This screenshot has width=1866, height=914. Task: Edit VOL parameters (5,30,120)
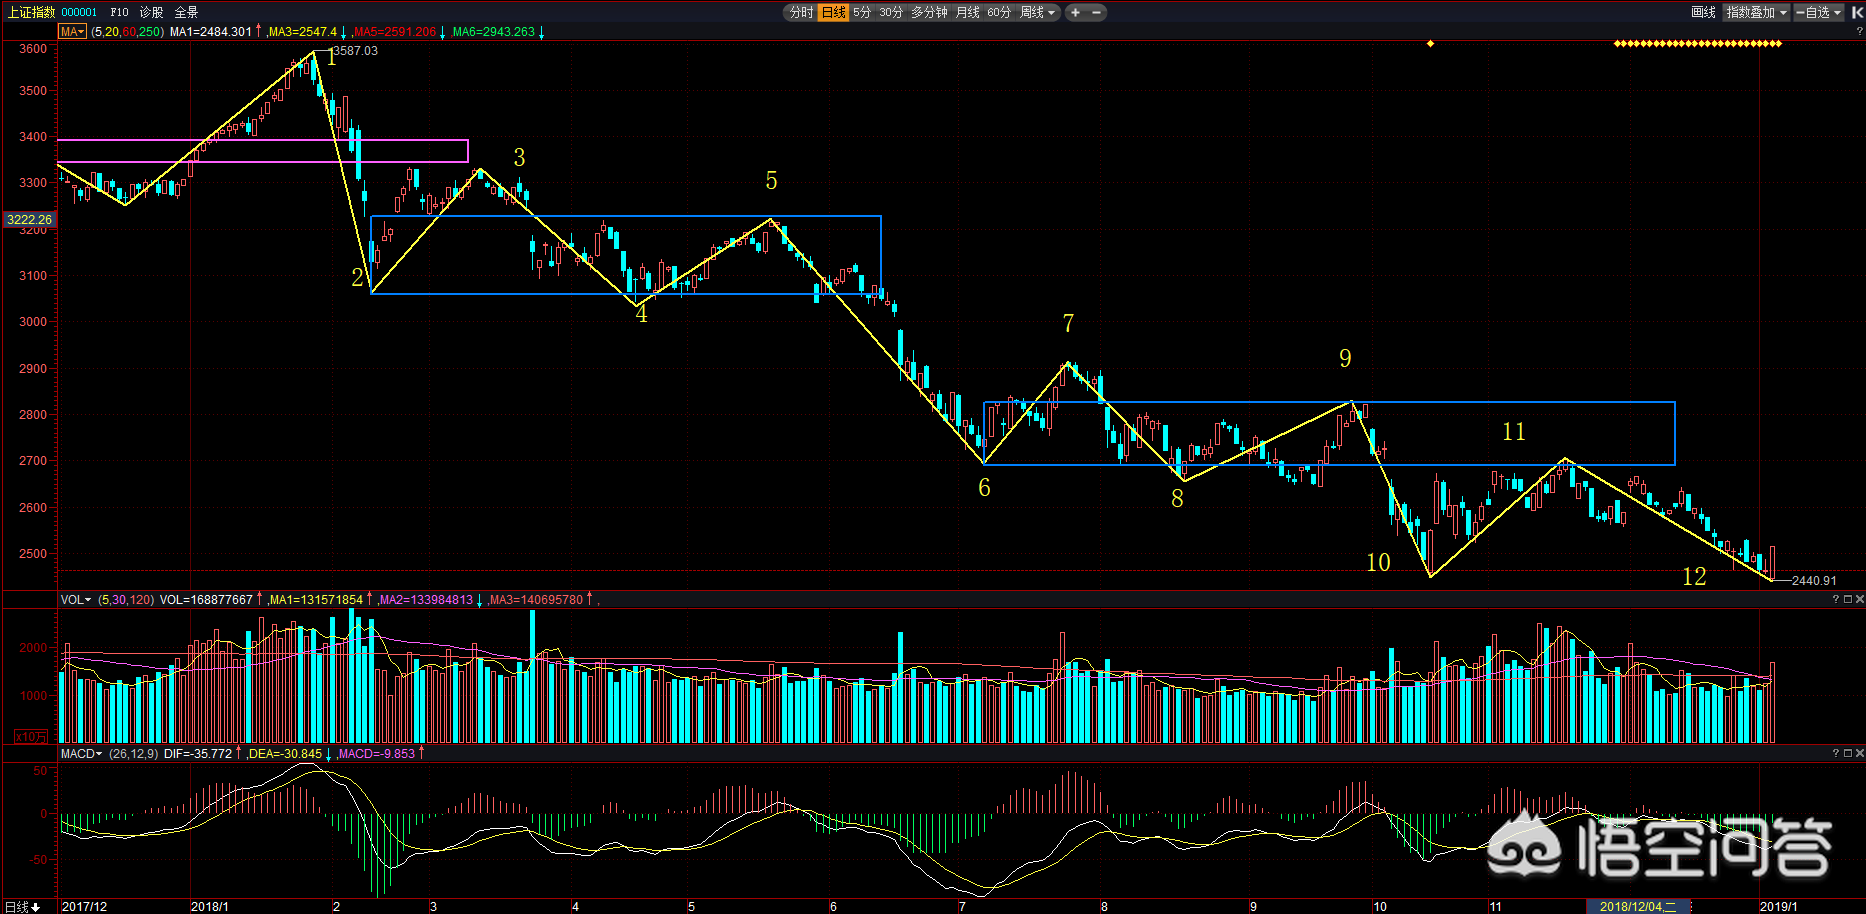(x=126, y=600)
